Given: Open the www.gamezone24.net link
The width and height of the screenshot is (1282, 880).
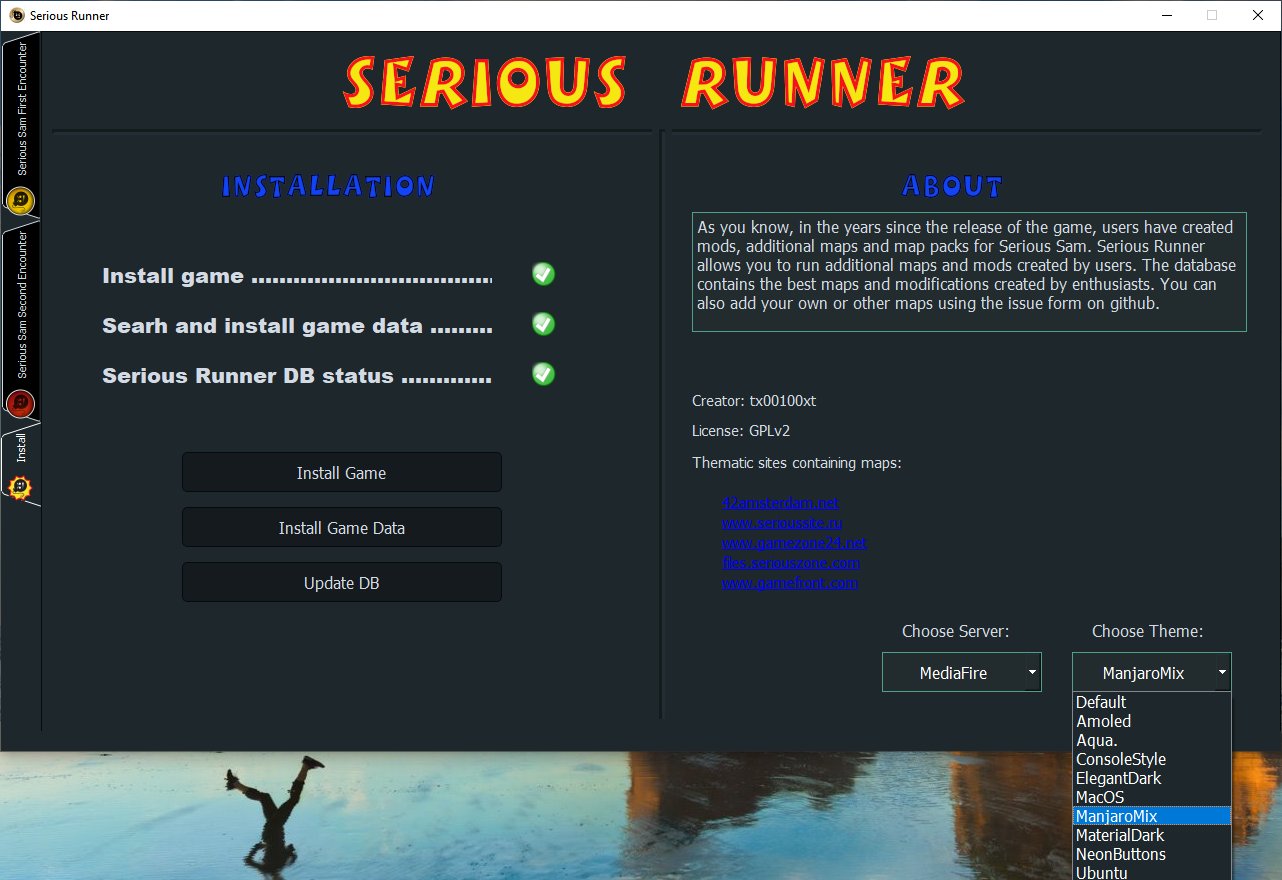Looking at the screenshot, I should pyautogui.click(x=794, y=543).
